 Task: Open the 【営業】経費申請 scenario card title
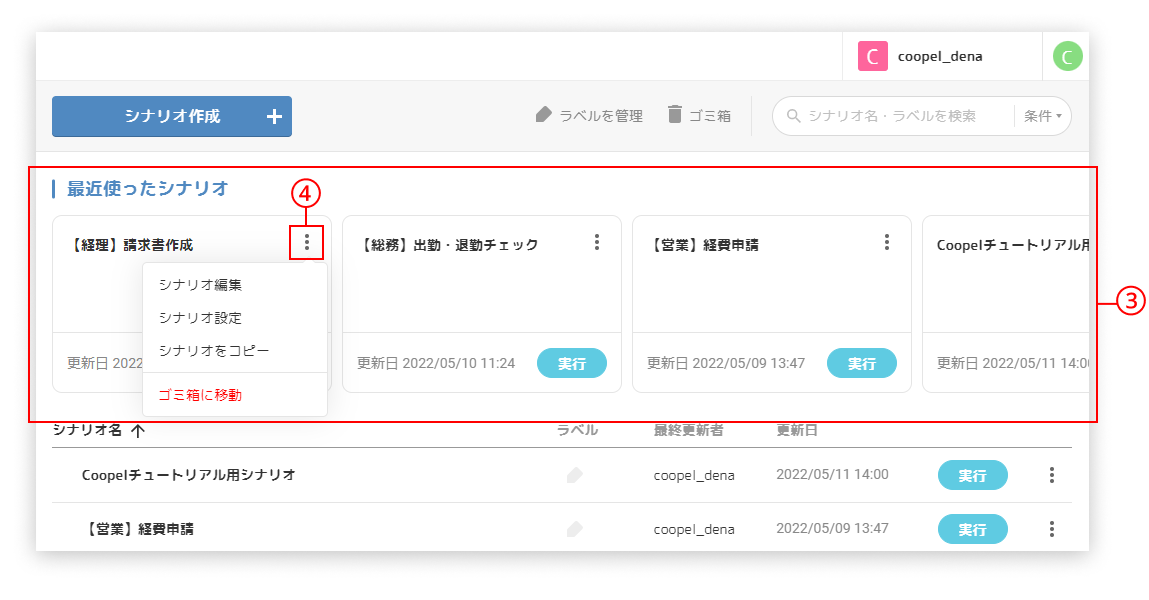pyautogui.click(x=703, y=245)
